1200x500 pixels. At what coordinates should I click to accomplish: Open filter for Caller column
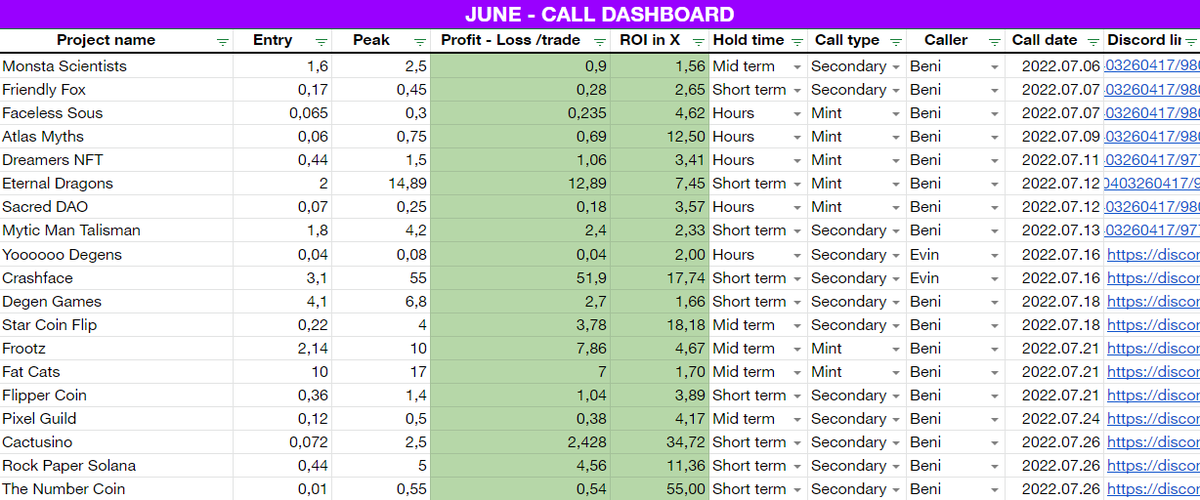(994, 42)
